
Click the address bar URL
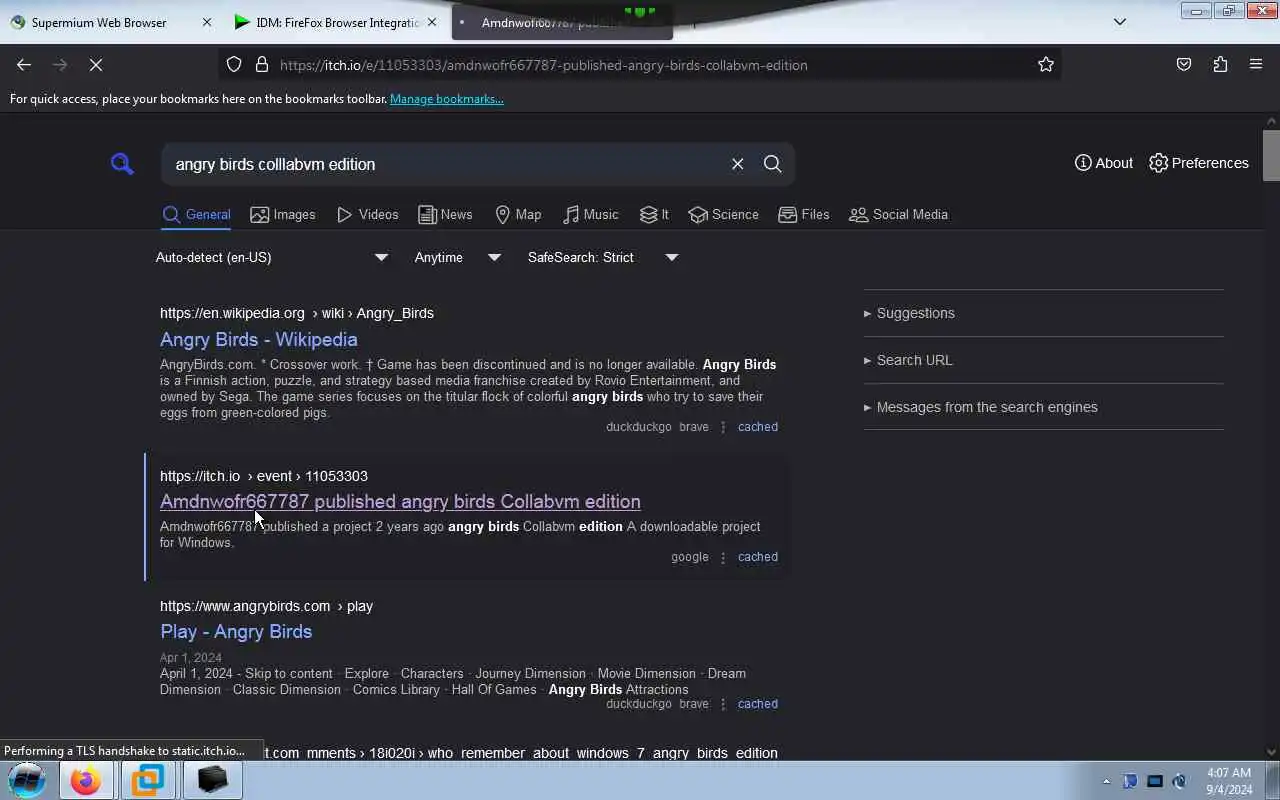click(x=544, y=65)
